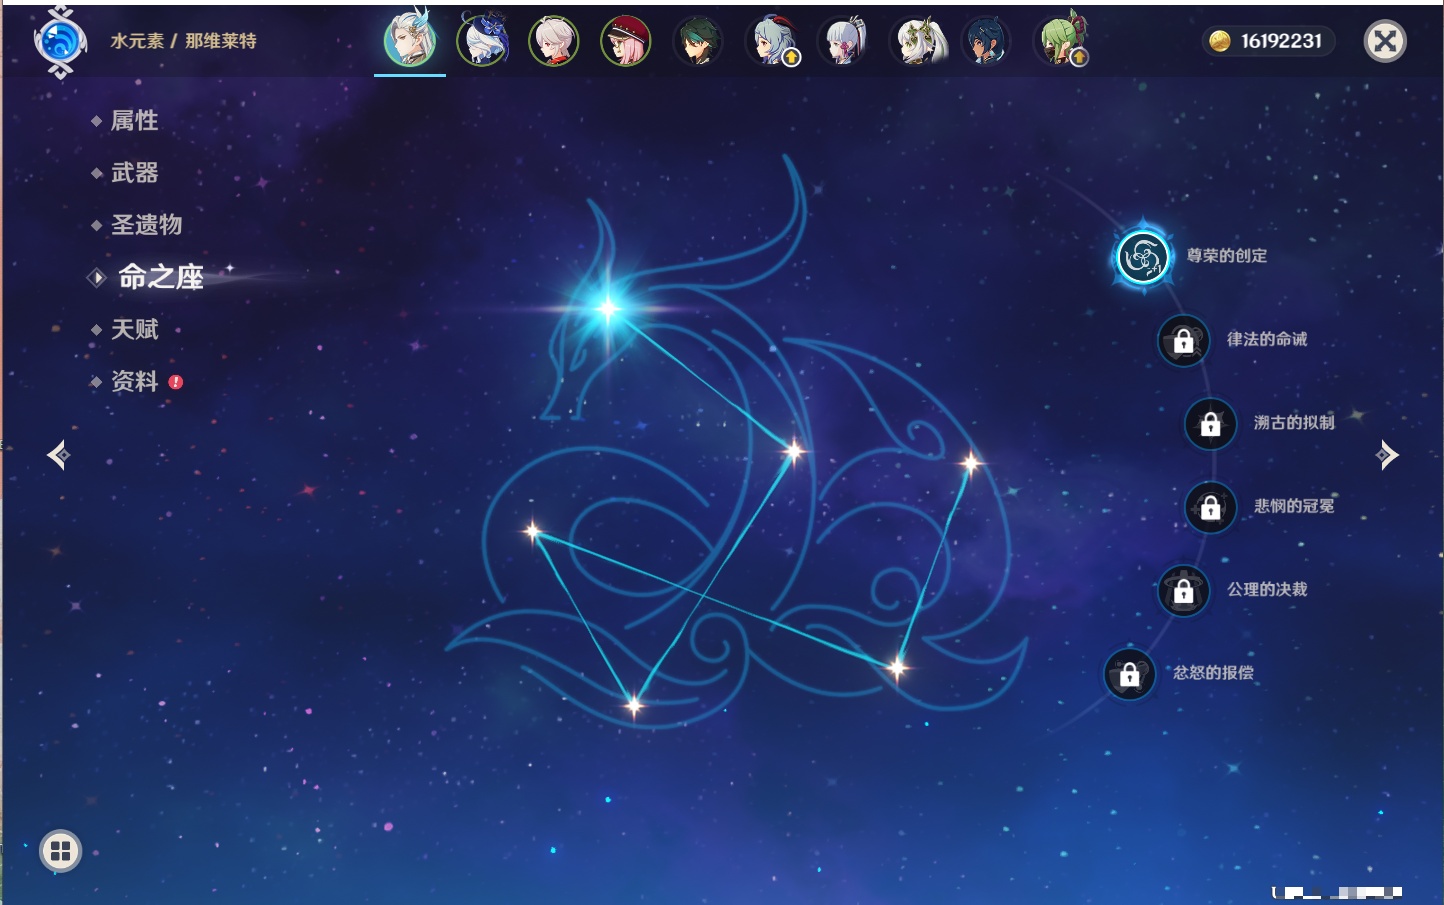Select Xiao's dark green-haired portrait
Image resolution: width=1444 pixels, height=905 pixels.
point(698,41)
